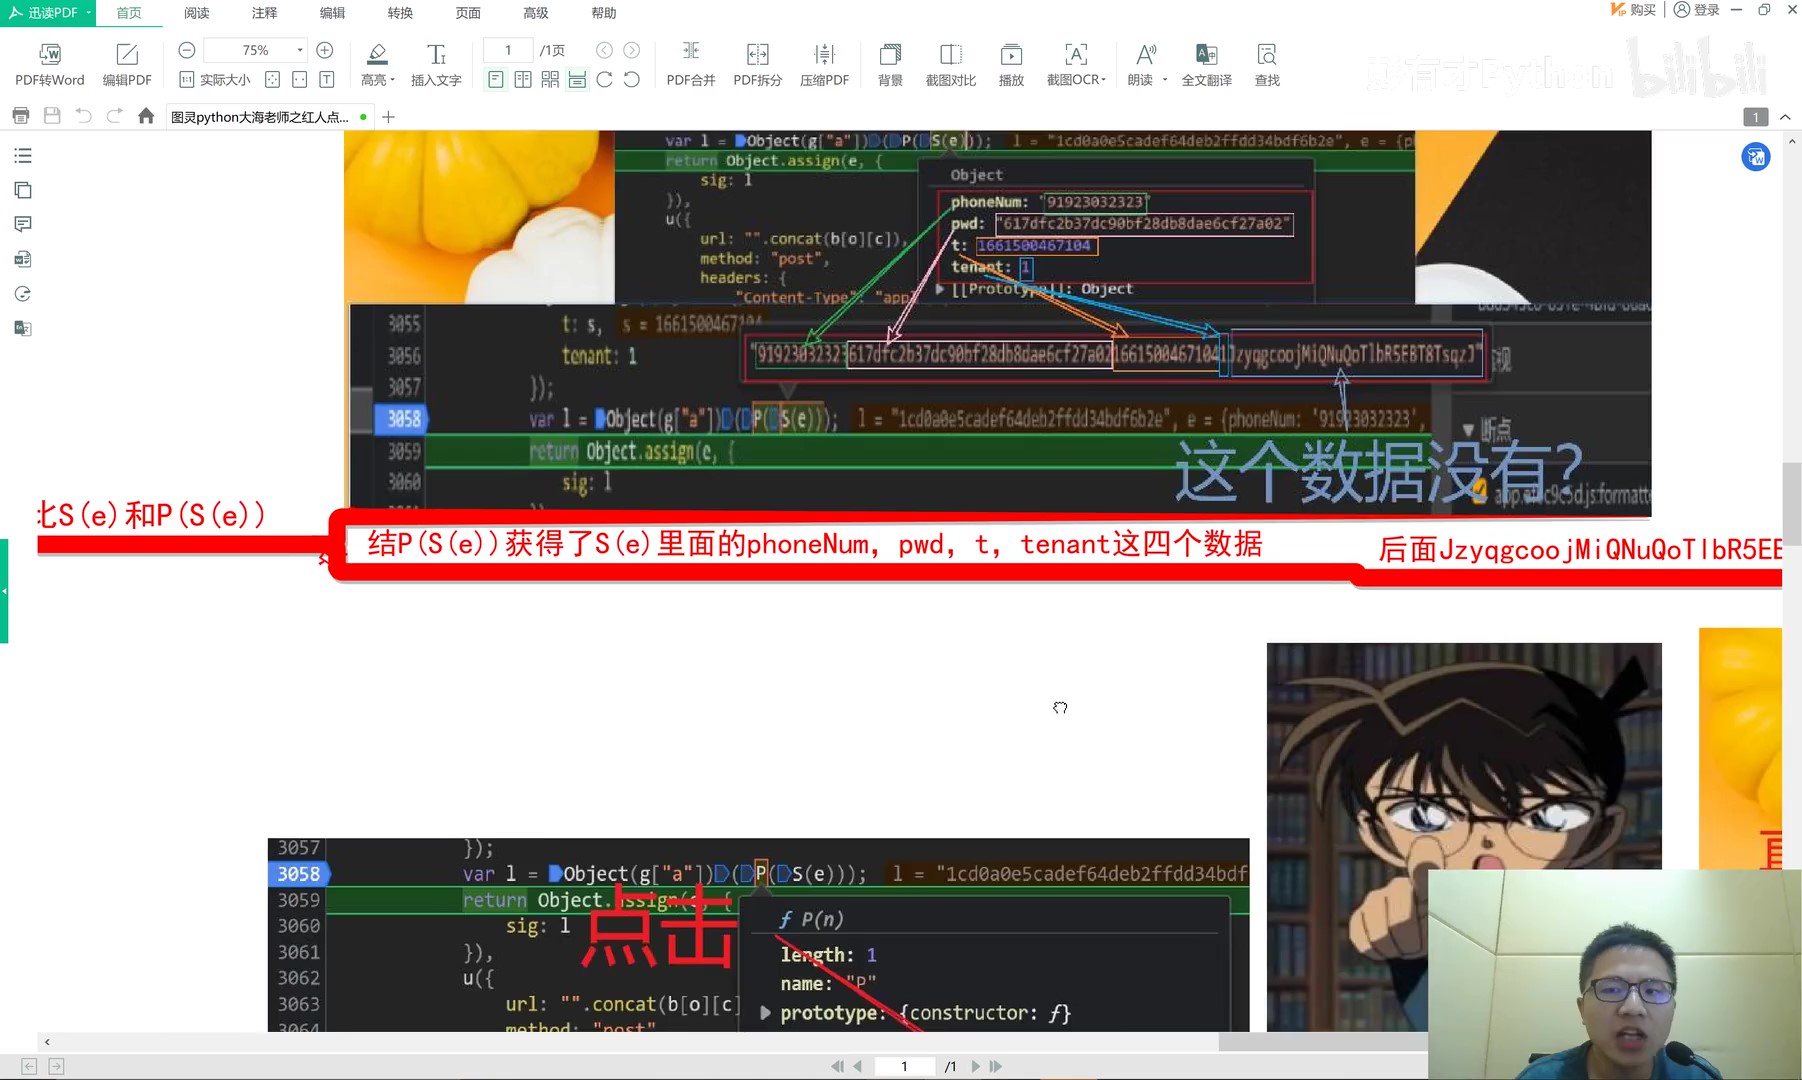Open the 背景 background tool

tap(890, 65)
